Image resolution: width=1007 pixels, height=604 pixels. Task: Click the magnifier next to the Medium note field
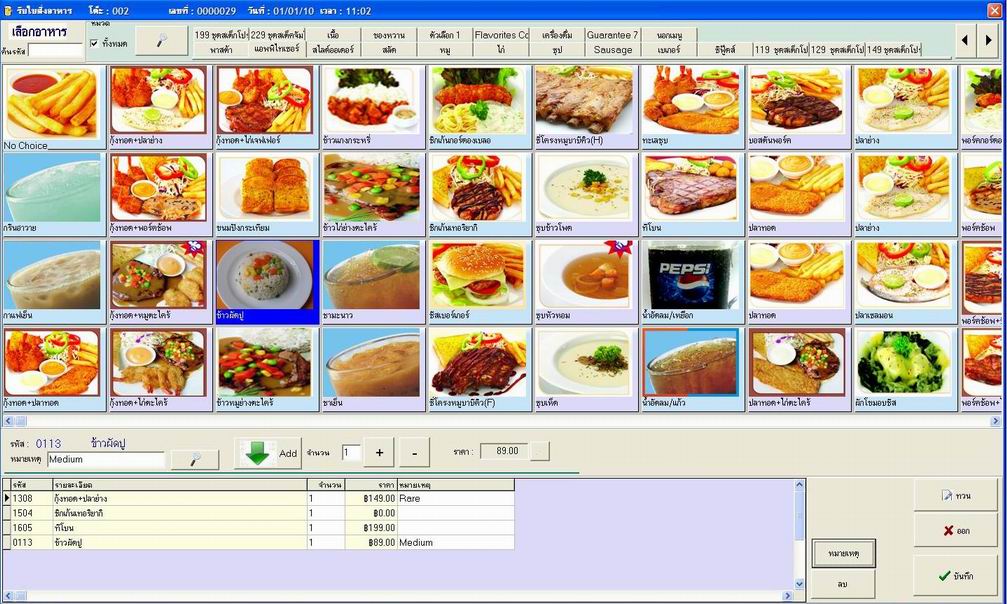pos(195,459)
